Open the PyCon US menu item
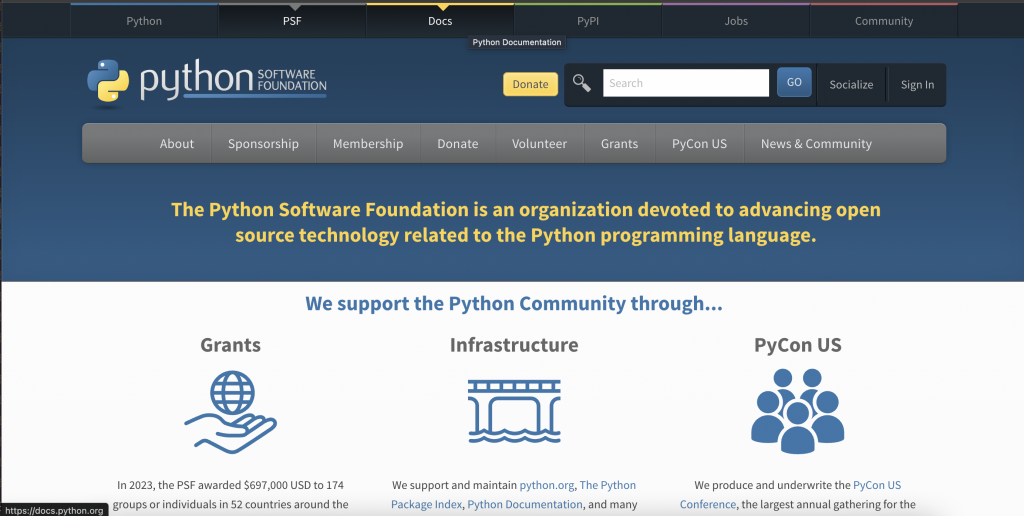 tap(699, 144)
